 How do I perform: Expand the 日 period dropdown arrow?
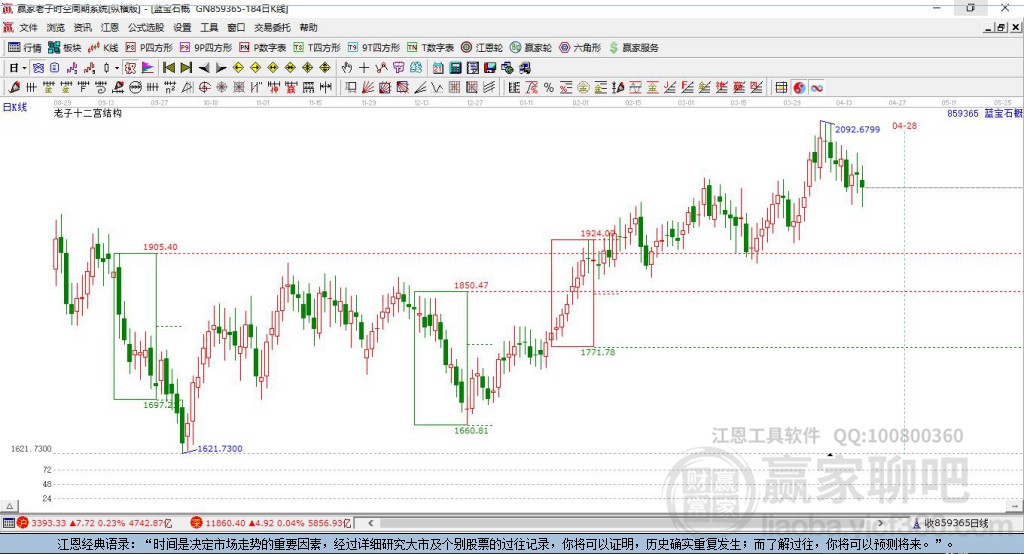tap(24, 68)
